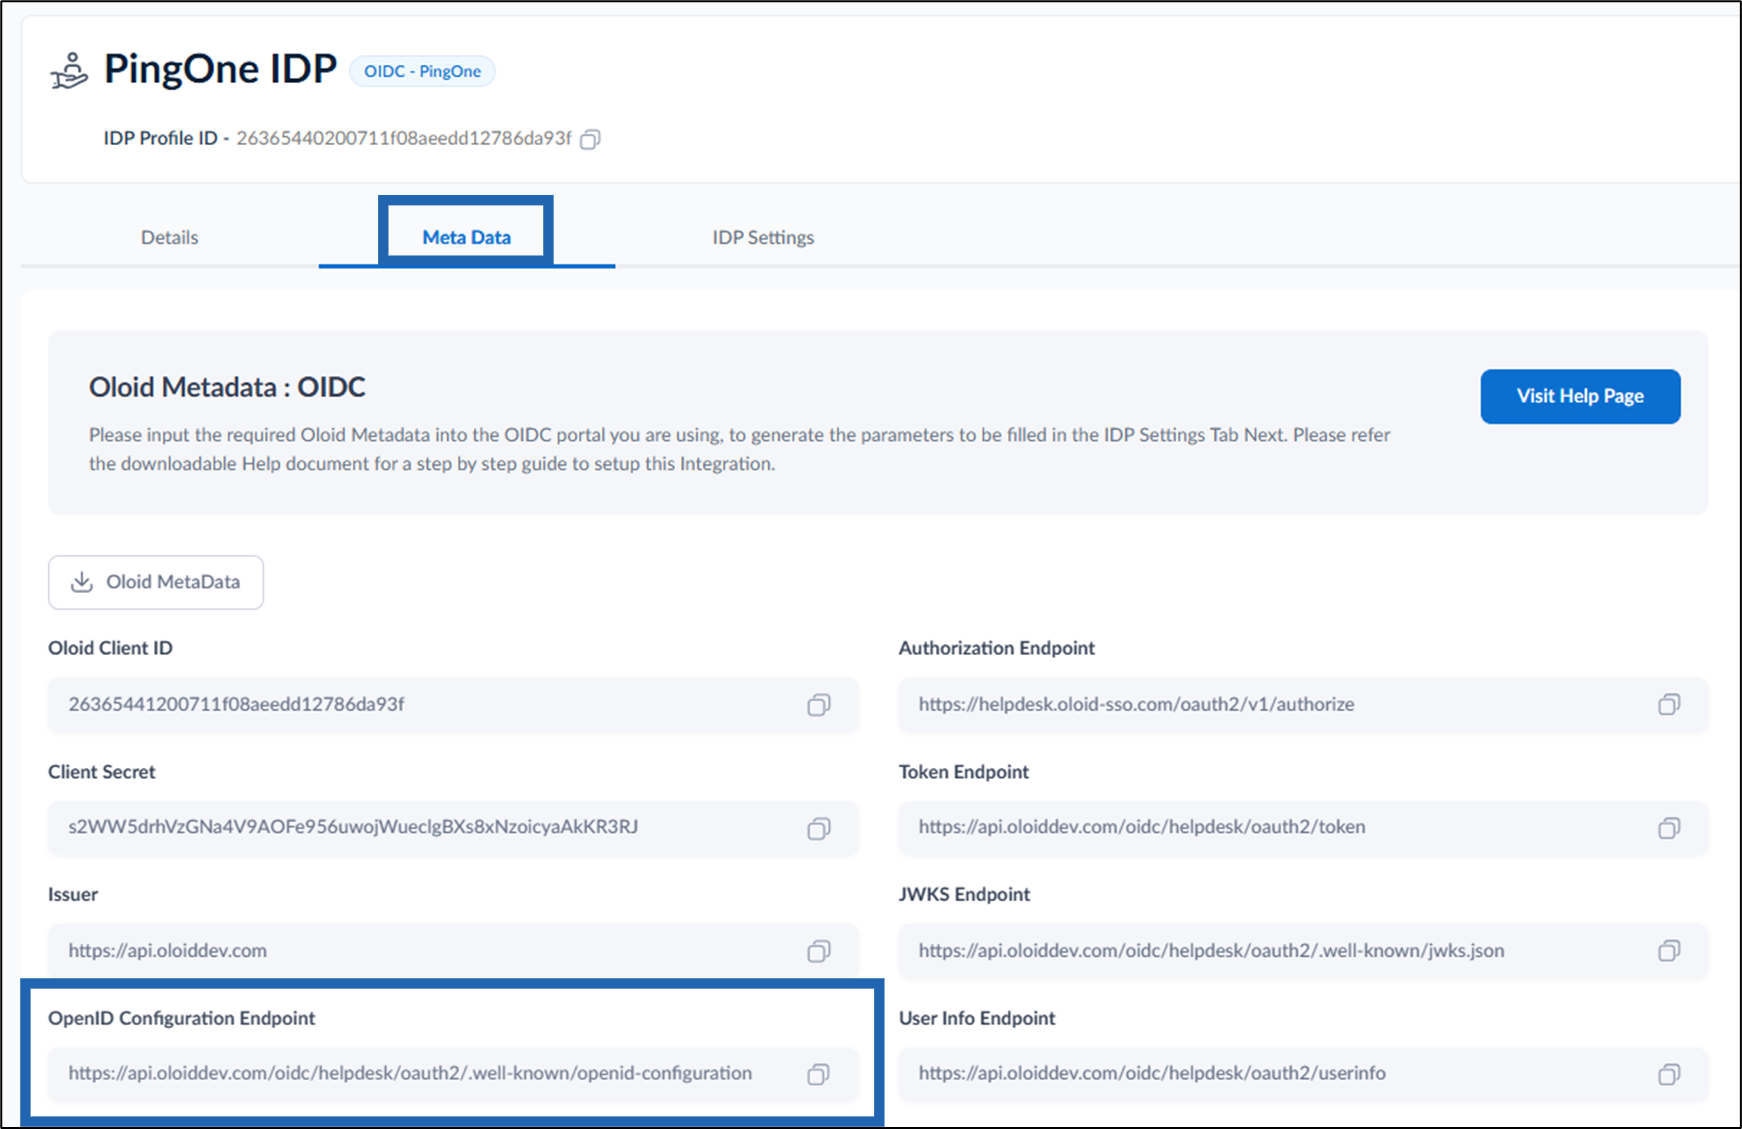Copy the Oloid Client ID value
The width and height of the screenshot is (1742, 1129).
pyautogui.click(x=819, y=705)
